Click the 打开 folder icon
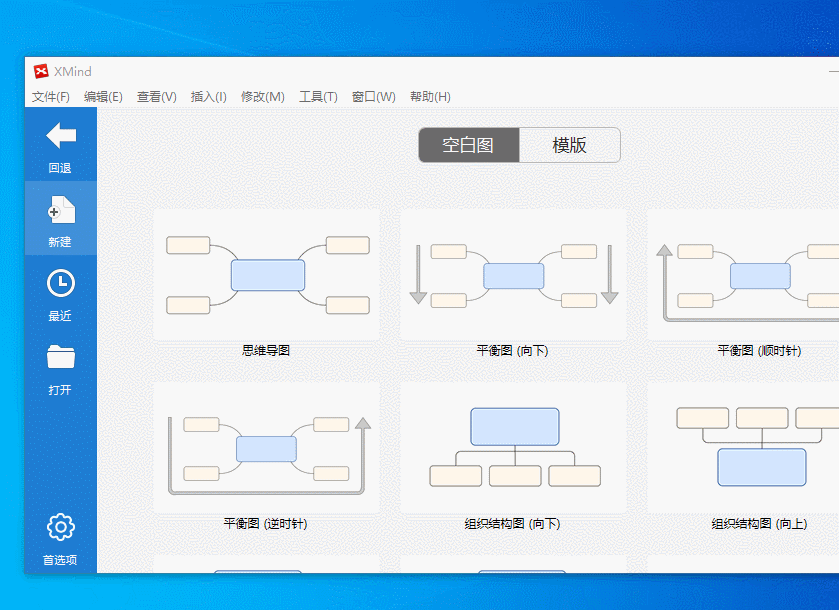 pyautogui.click(x=61, y=357)
